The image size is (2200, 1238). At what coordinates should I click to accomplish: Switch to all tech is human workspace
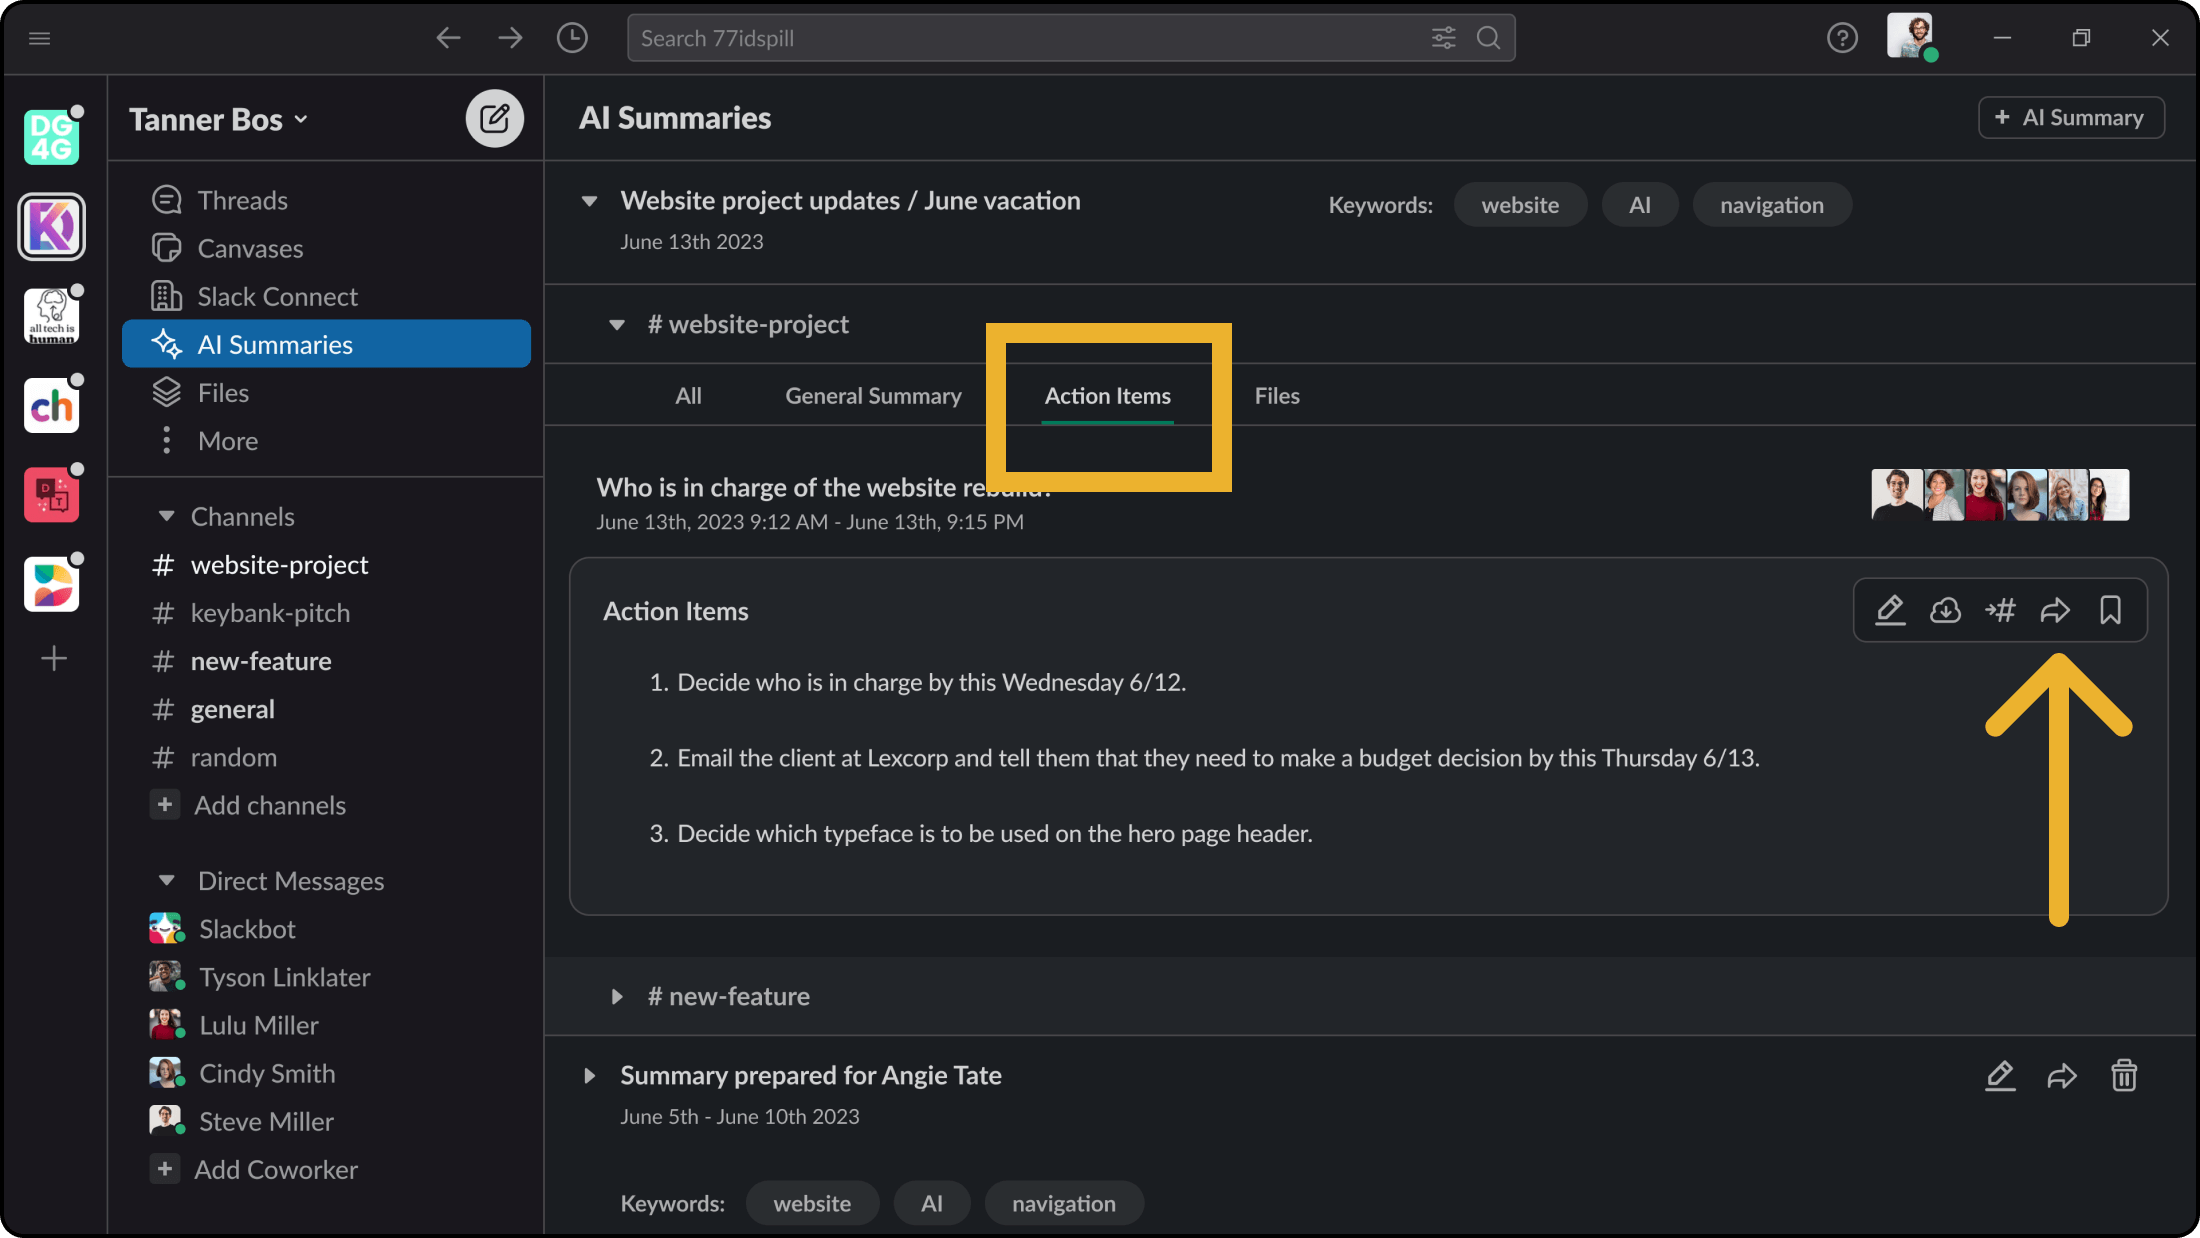(x=52, y=316)
